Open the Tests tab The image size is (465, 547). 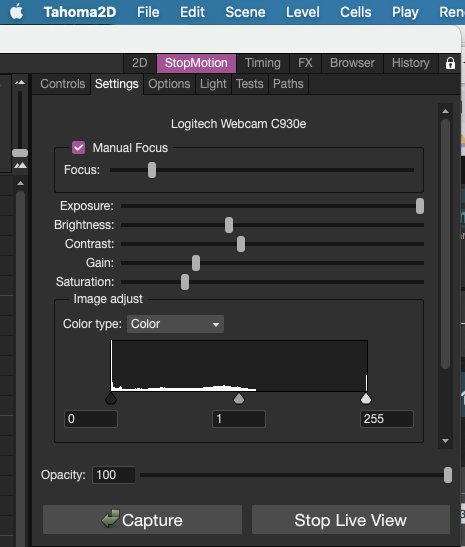249,84
